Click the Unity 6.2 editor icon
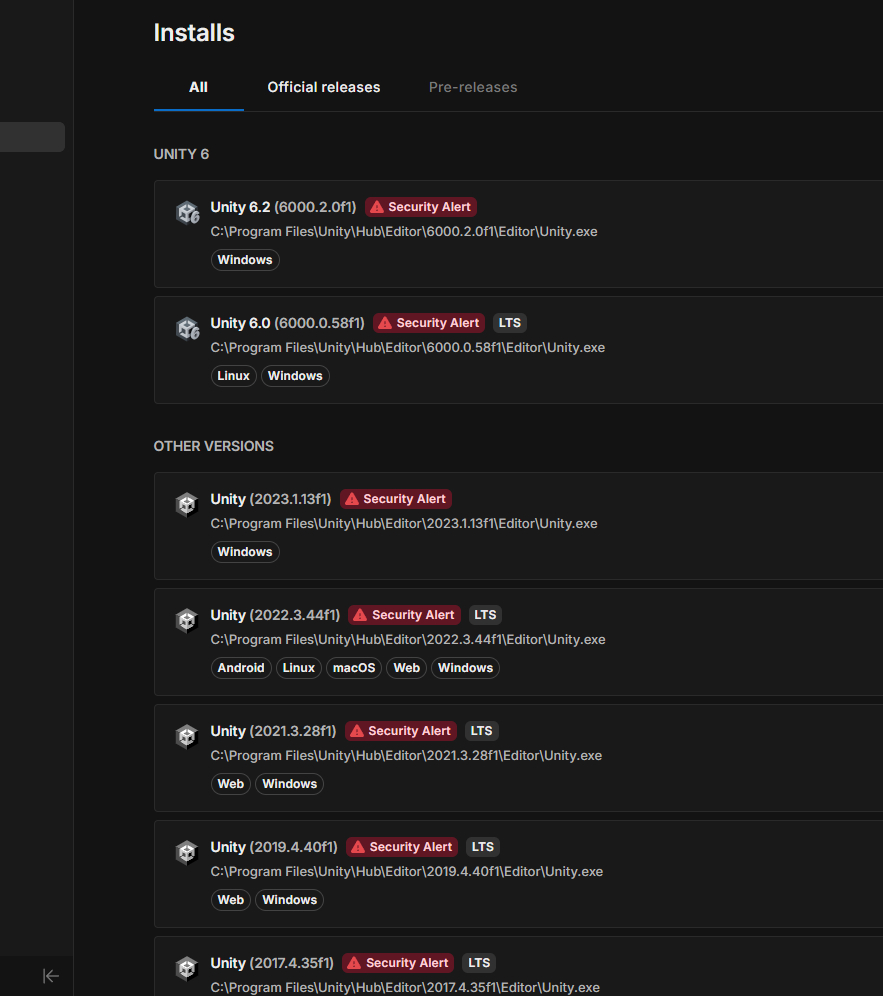This screenshot has width=883, height=996. coord(187,212)
